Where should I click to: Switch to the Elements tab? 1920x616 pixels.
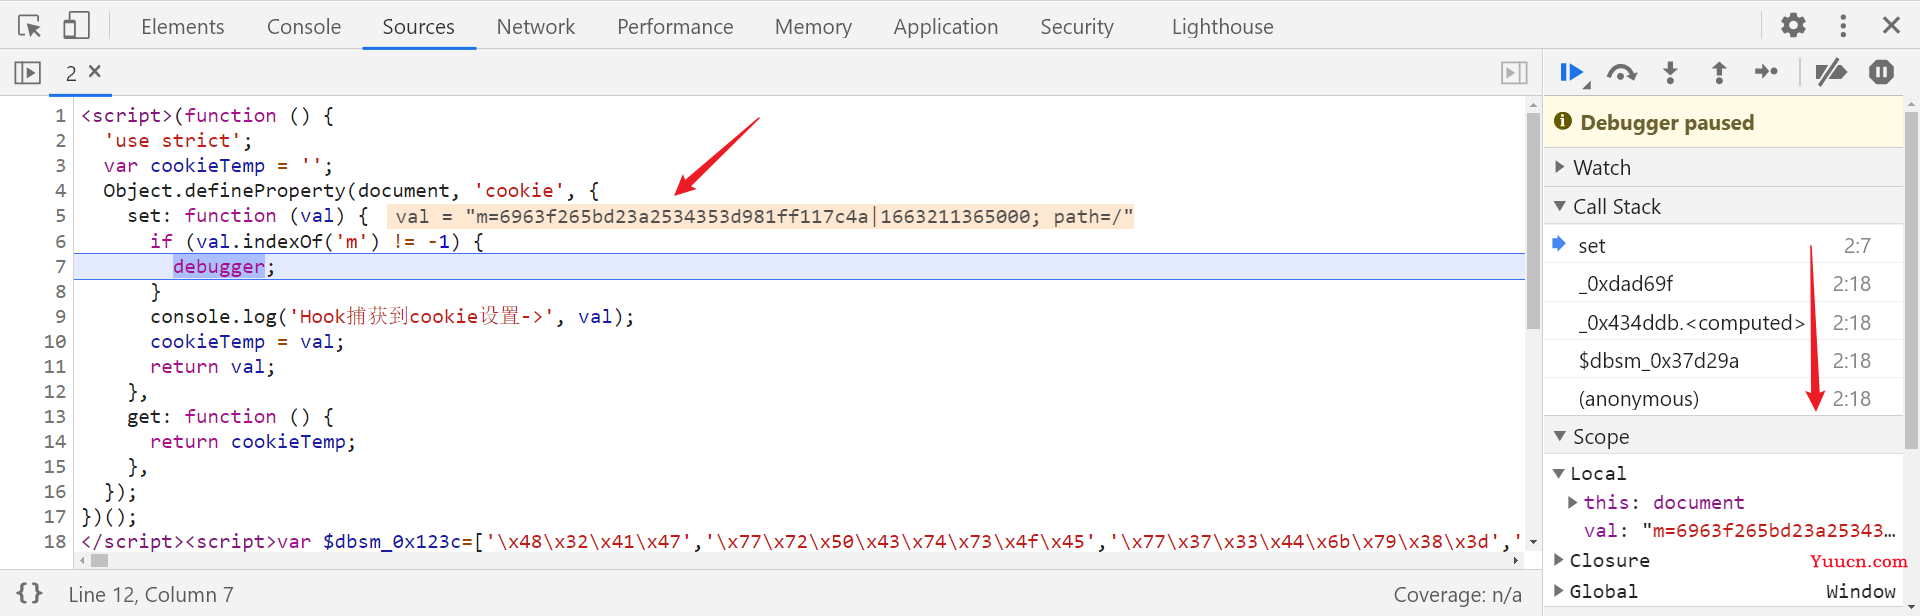click(x=183, y=26)
